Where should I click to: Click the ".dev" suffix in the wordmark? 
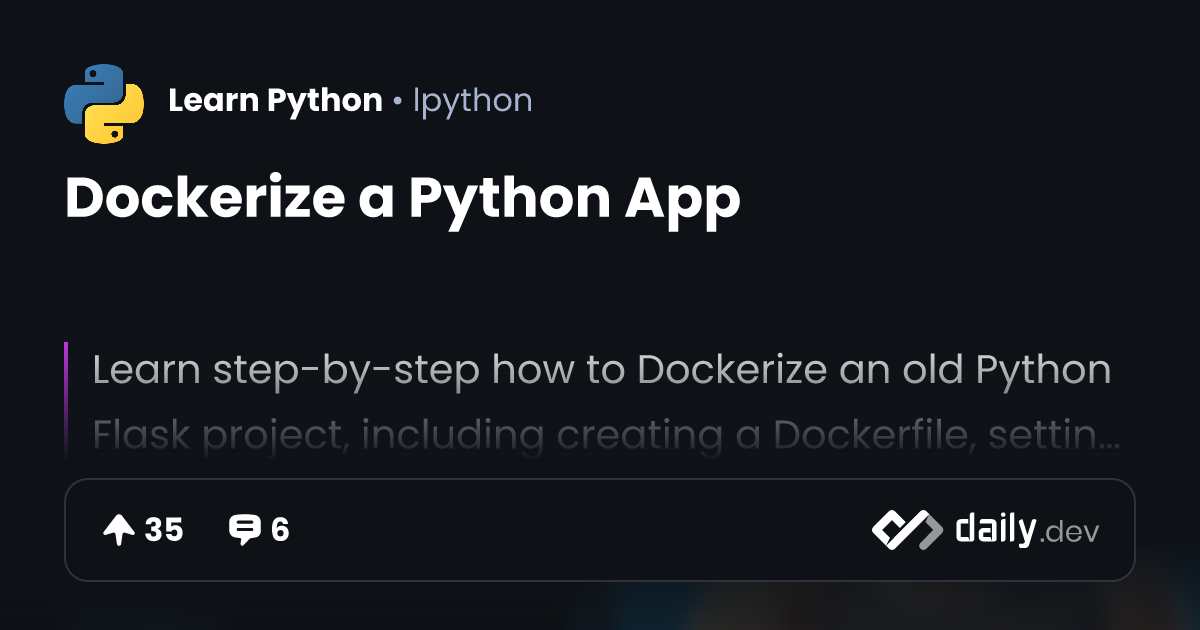[x=1069, y=533]
